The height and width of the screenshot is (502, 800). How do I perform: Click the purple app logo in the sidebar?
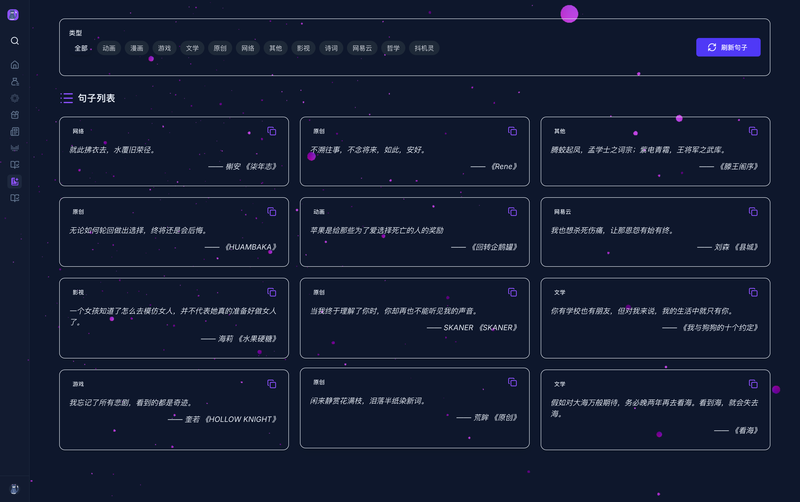point(13,15)
